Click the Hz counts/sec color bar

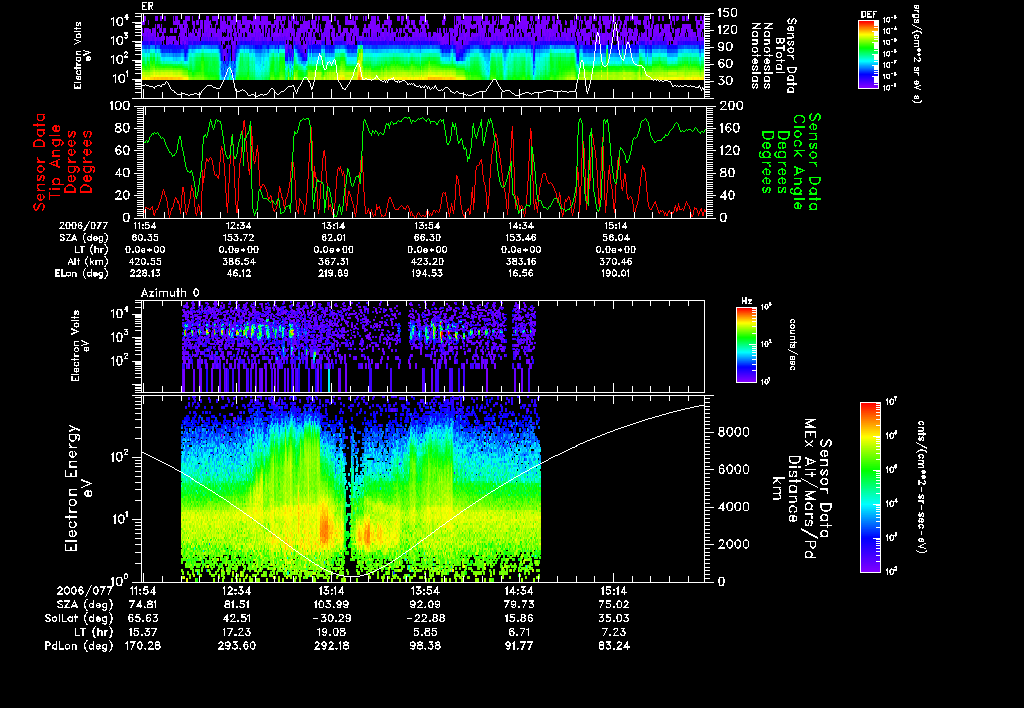[x=746, y=344]
